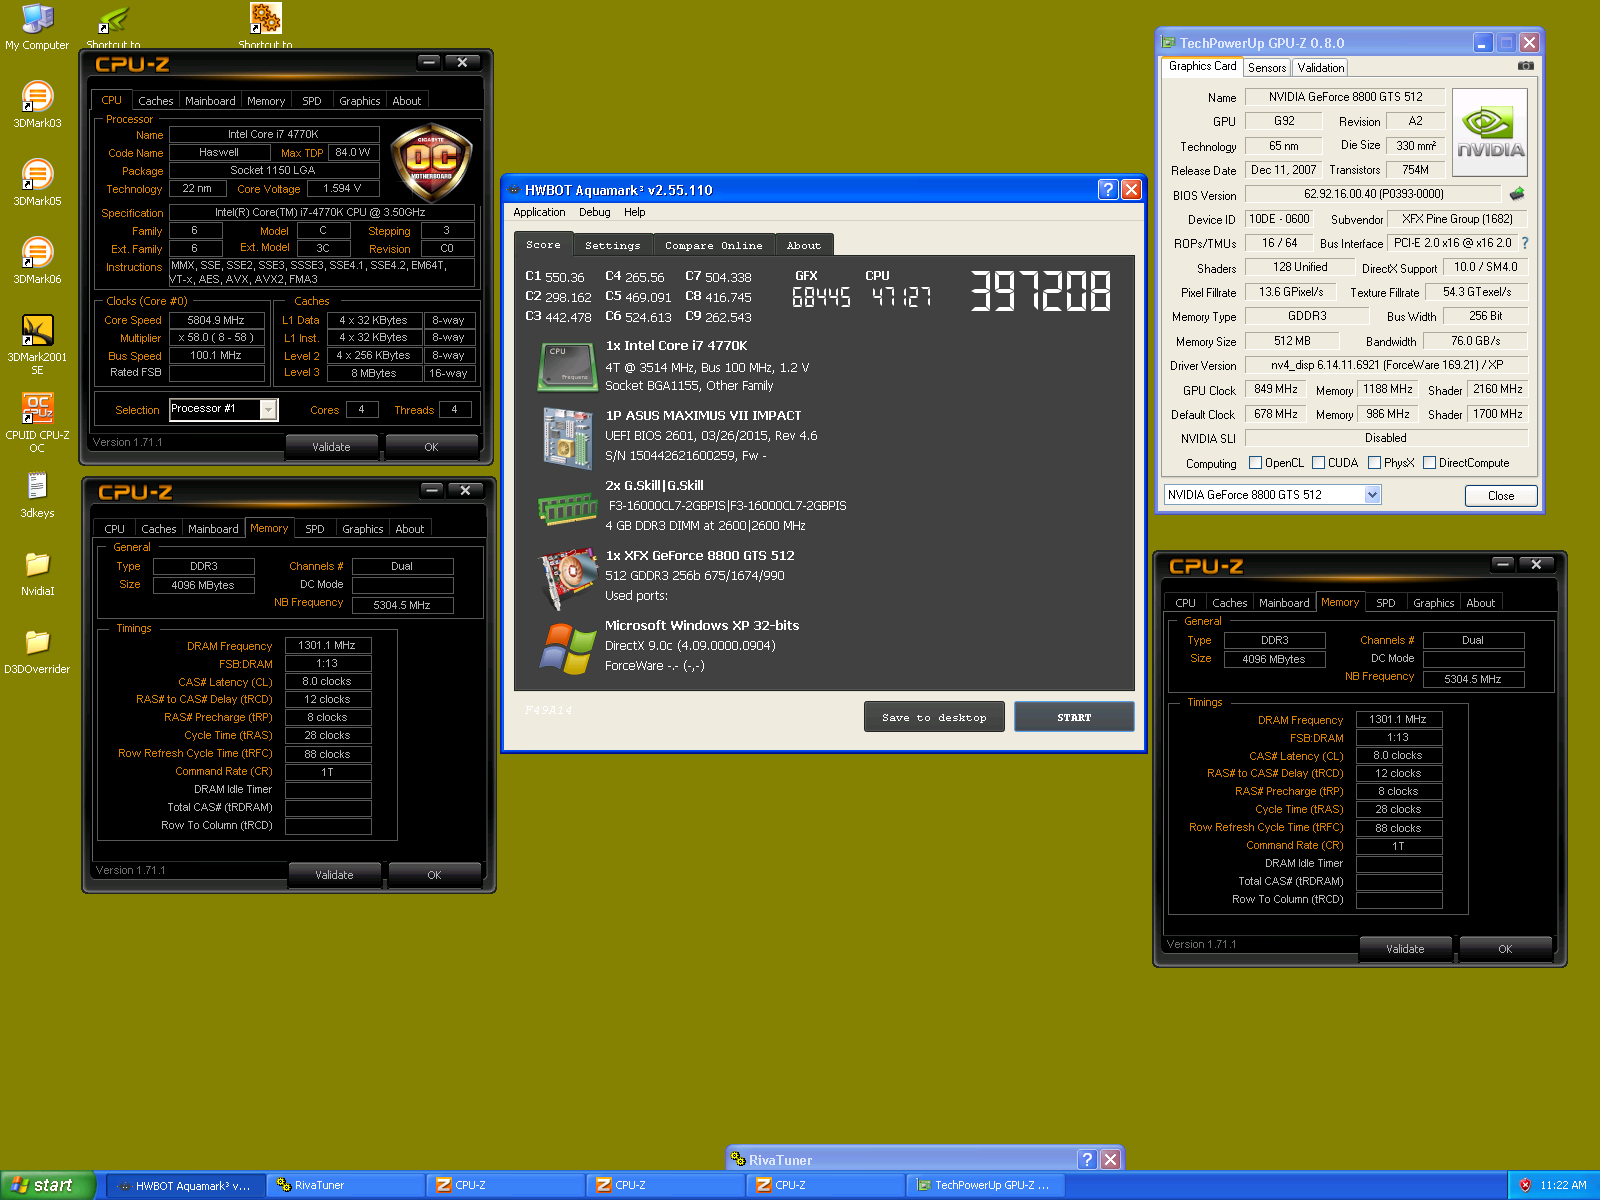Screen dimensions: 1600x1200
Task: Click the BIOS save chip icon in GPU-Z
Action: coord(1517,194)
